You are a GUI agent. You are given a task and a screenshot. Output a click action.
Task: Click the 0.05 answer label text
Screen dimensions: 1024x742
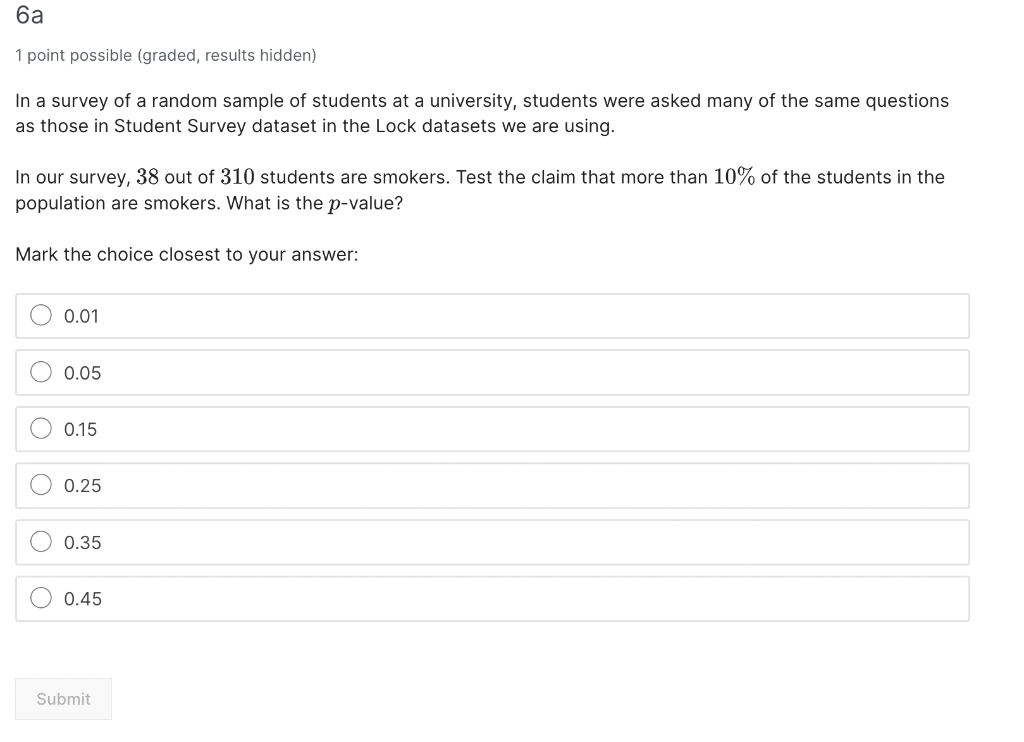click(82, 373)
